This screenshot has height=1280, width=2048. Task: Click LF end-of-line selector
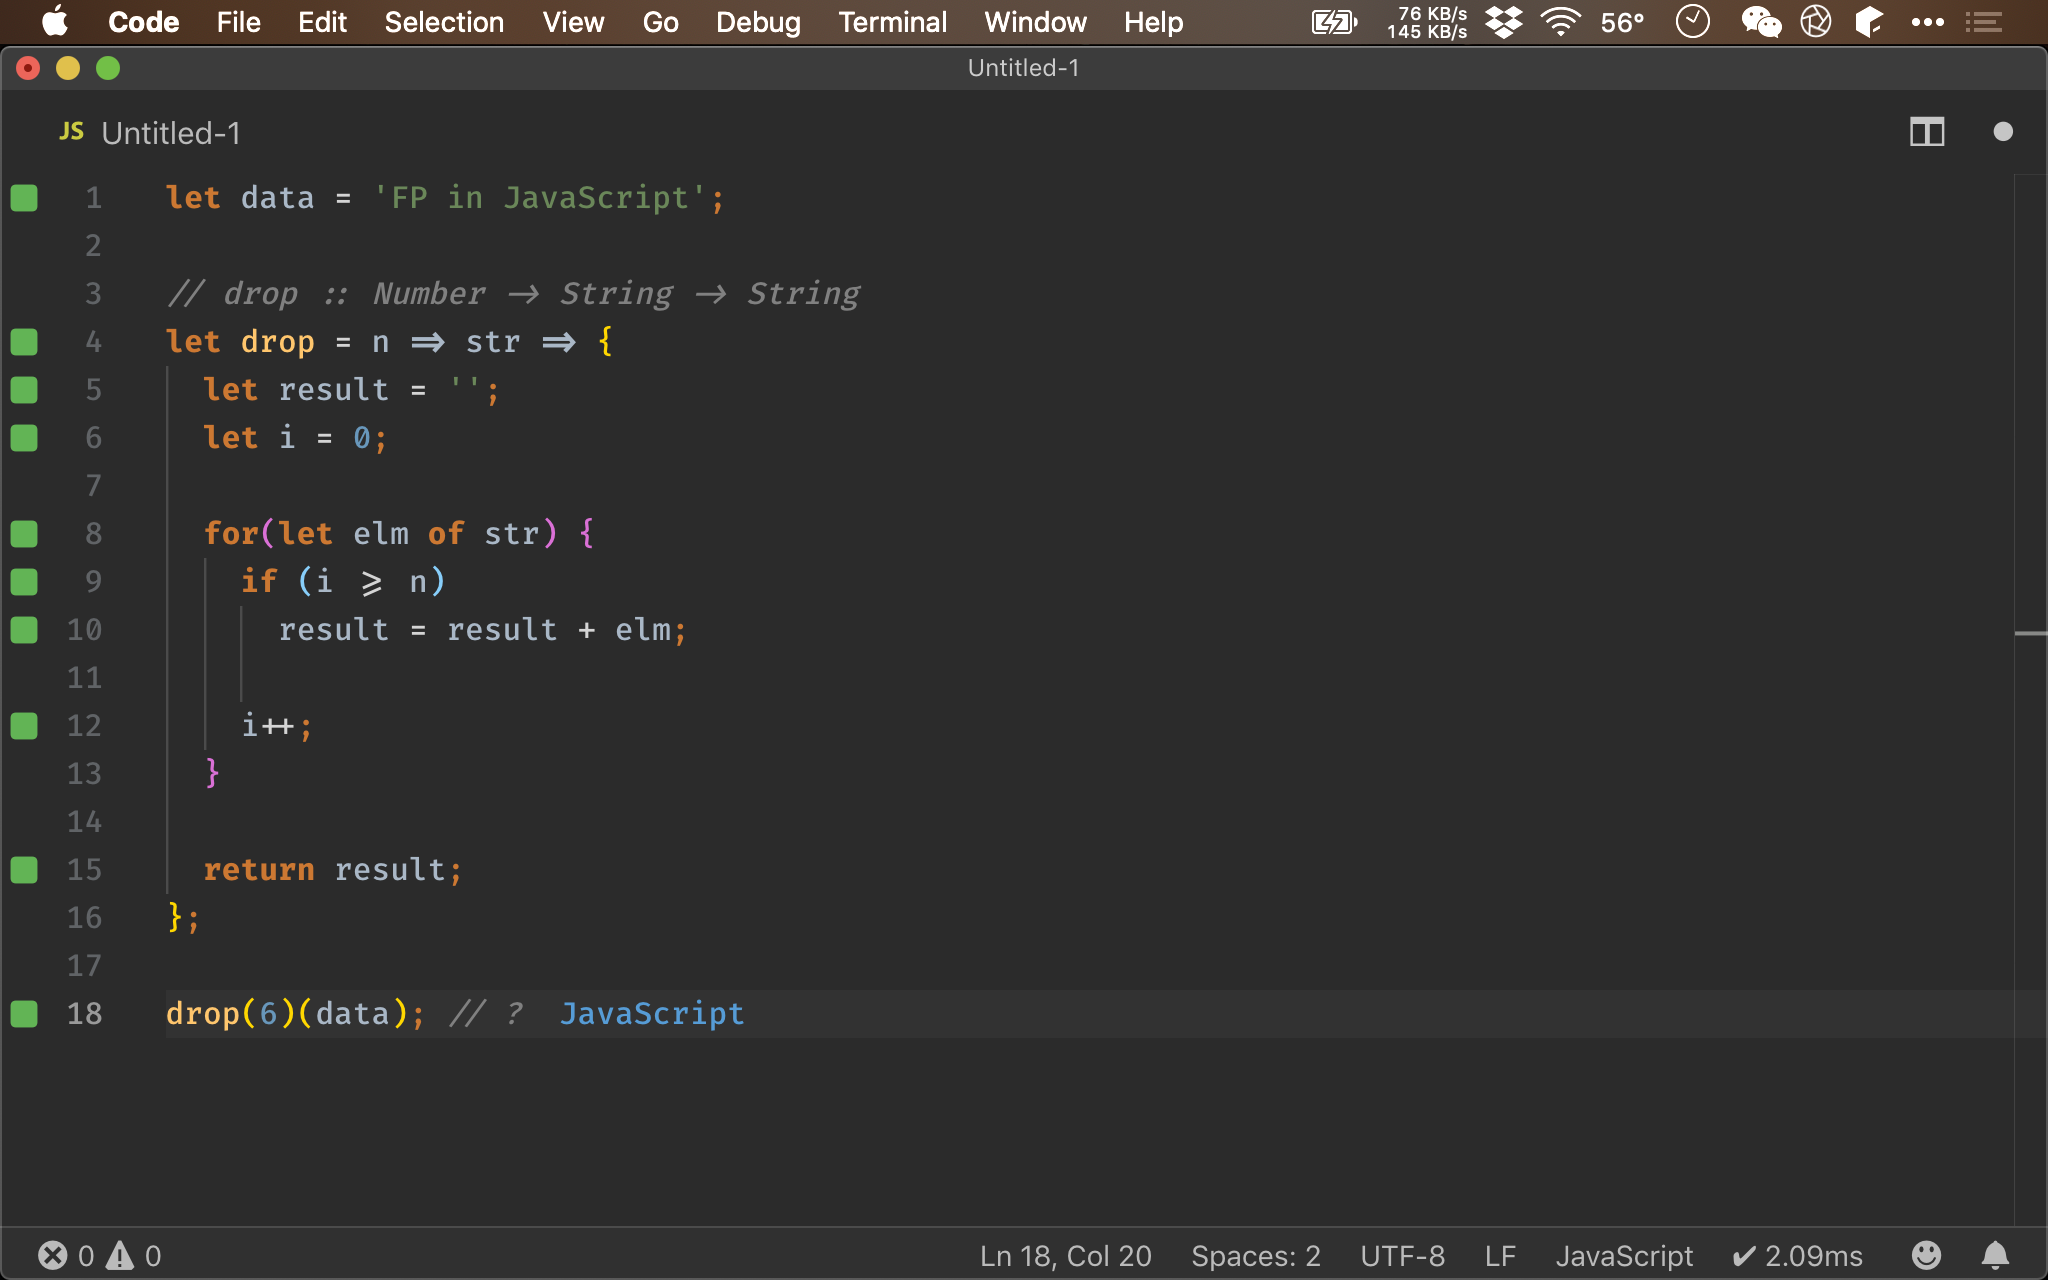click(x=1500, y=1255)
